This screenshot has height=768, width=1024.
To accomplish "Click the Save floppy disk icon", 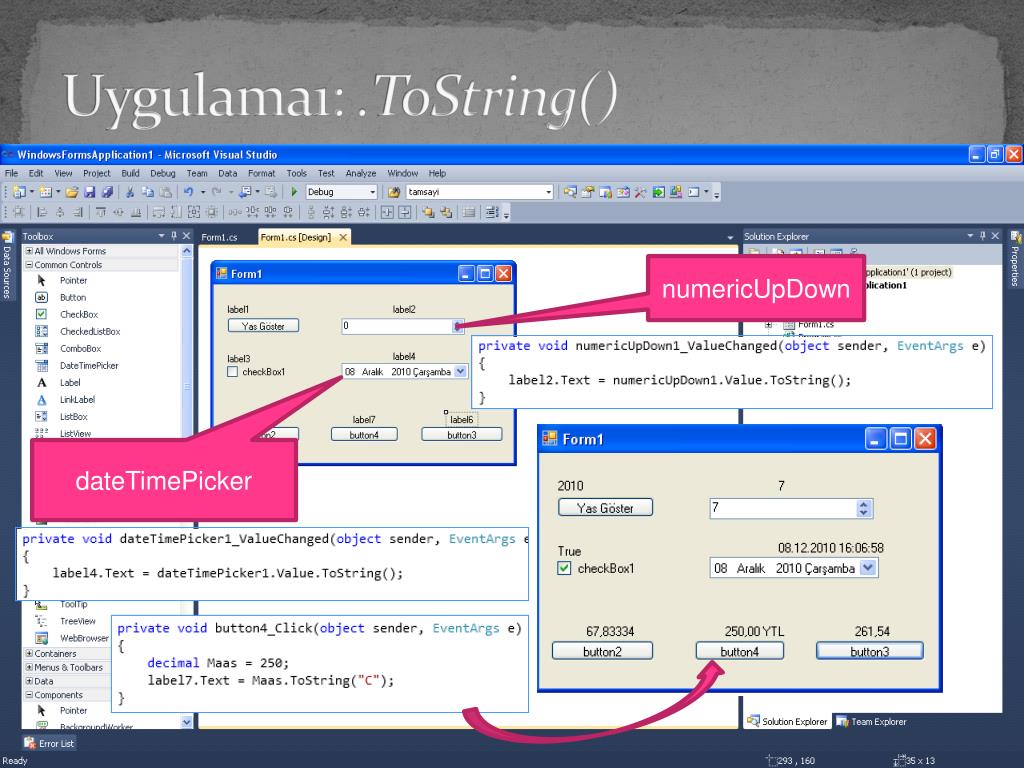I will pos(89,192).
